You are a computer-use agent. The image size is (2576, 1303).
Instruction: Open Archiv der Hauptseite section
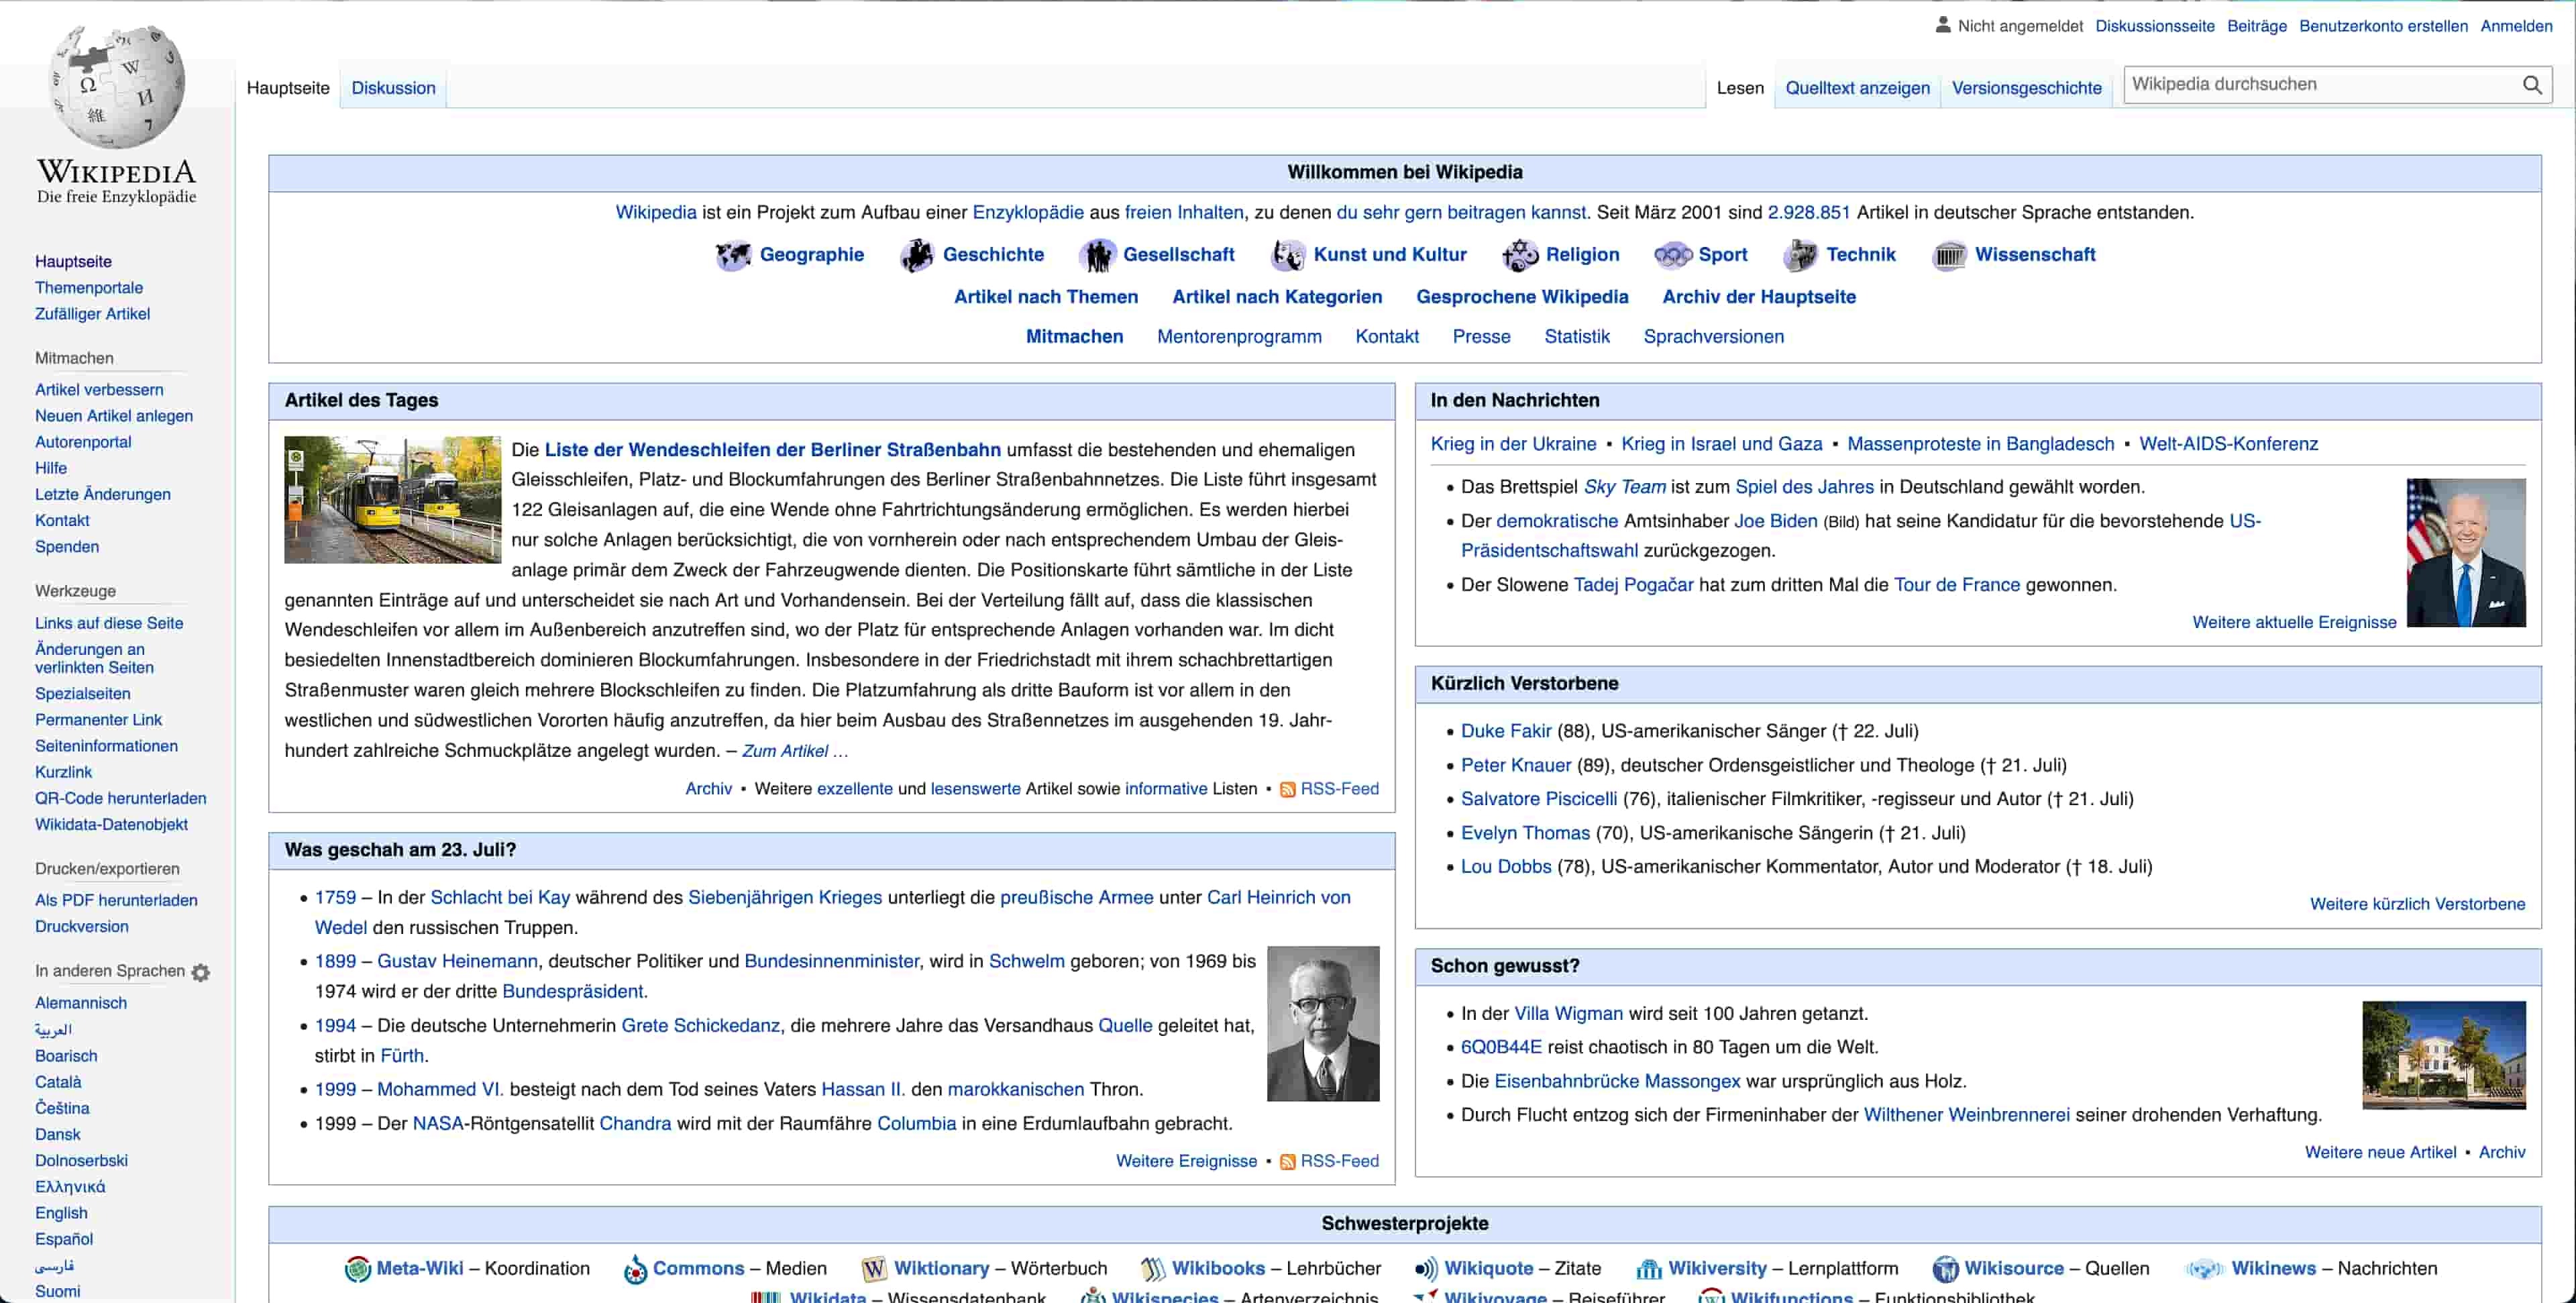click(1759, 296)
